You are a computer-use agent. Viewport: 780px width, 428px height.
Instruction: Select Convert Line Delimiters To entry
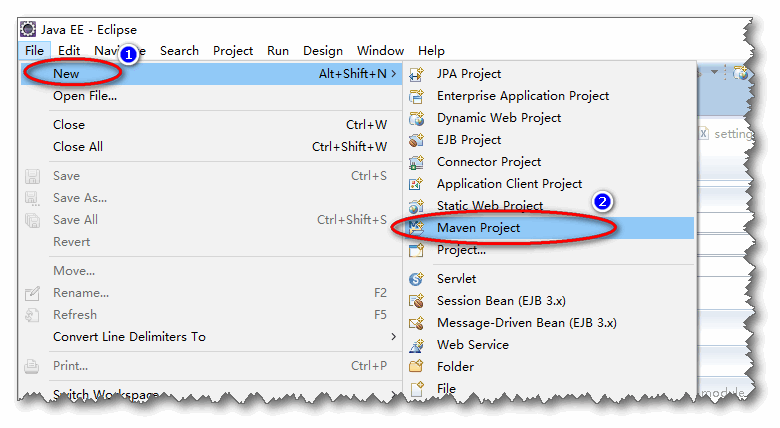[x=211, y=337]
